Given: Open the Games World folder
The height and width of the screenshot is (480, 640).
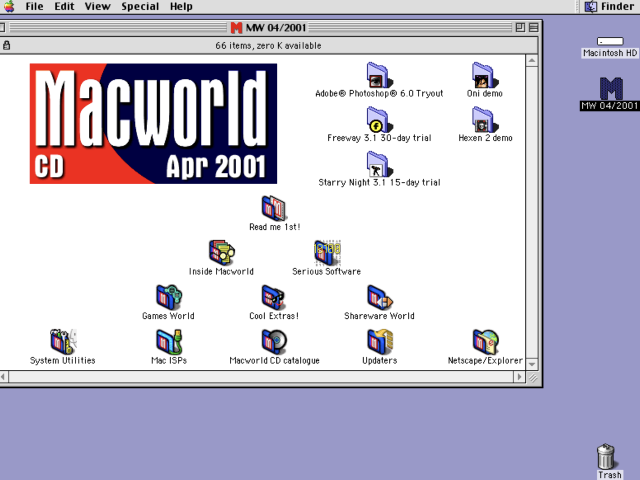Looking at the screenshot, I should (x=168, y=297).
